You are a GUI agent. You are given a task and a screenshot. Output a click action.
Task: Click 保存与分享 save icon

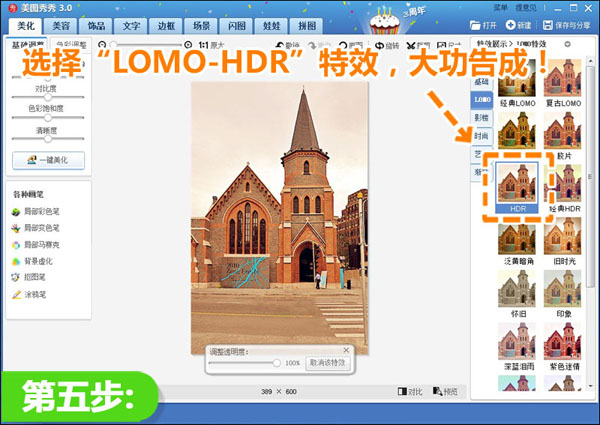(548, 25)
